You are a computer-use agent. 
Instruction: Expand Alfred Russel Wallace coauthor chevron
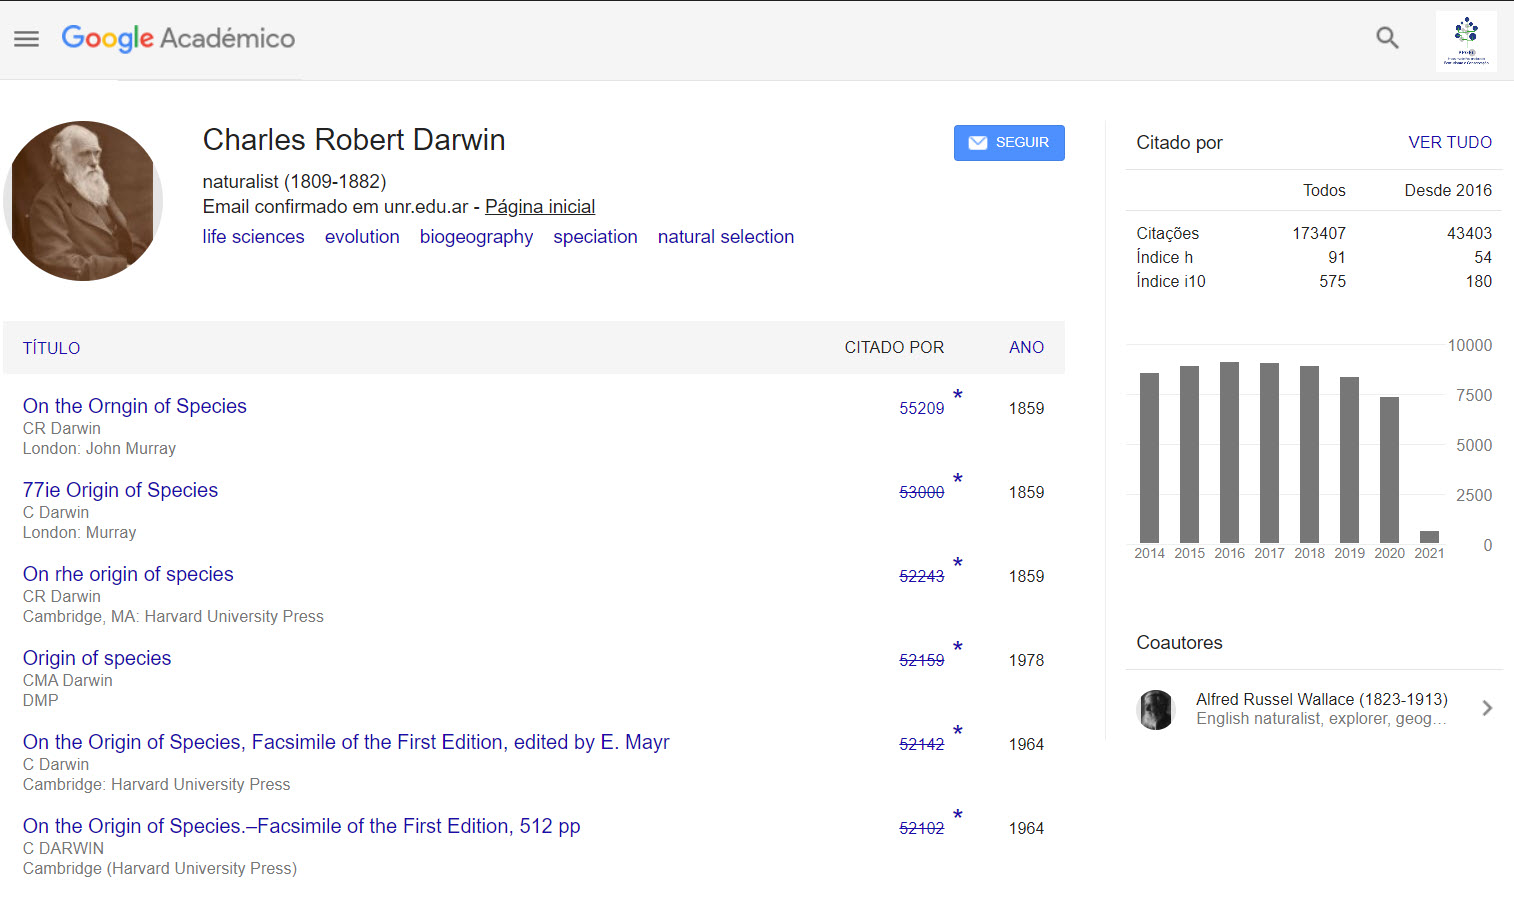click(x=1487, y=708)
